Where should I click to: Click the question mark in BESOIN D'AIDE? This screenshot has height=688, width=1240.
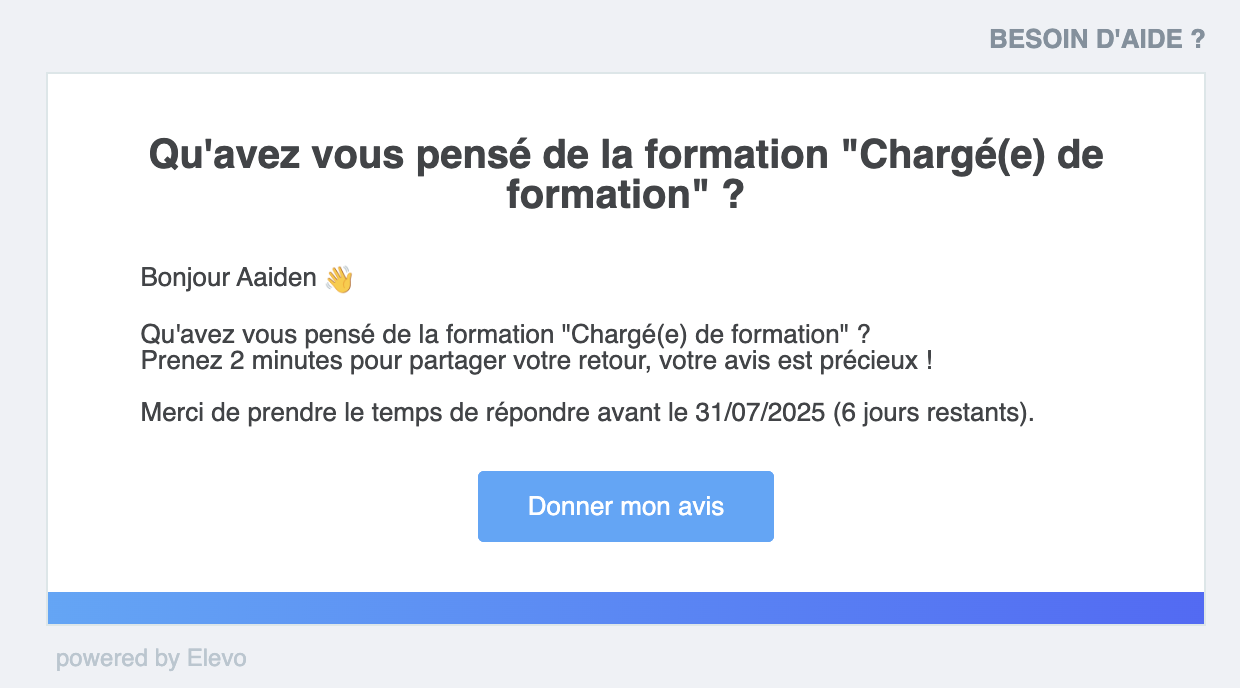click(x=1198, y=39)
